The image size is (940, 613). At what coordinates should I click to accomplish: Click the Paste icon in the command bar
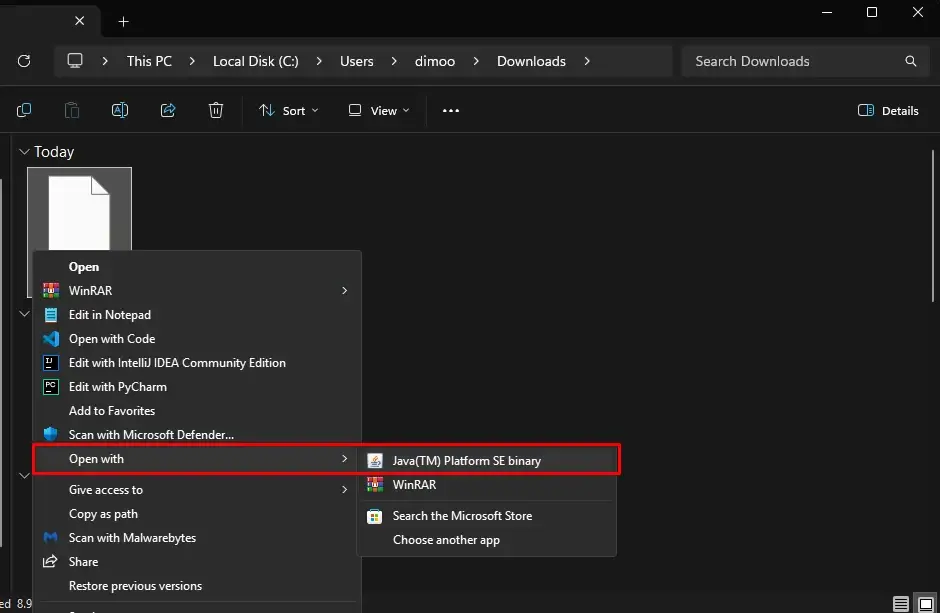click(x=72, y=110)
